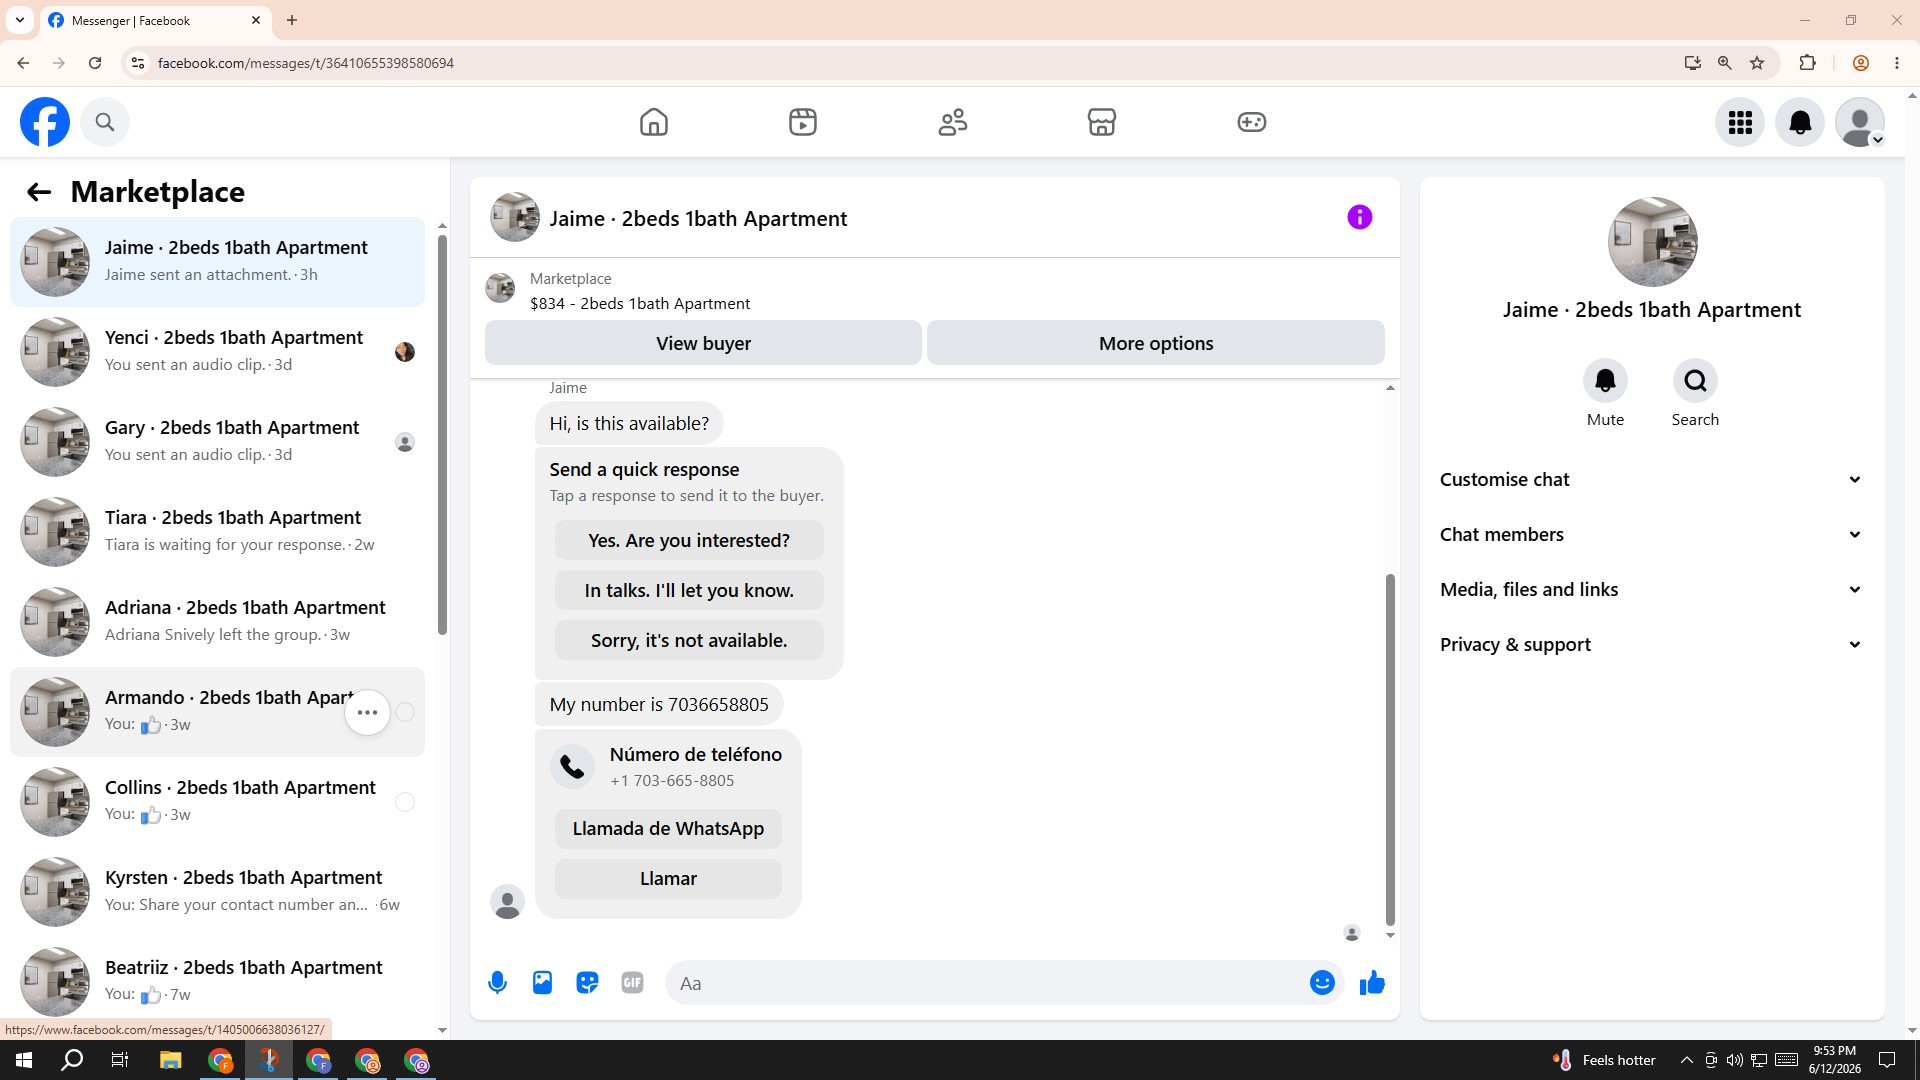The height and width of the screenshot is (1080, 1920).
Task: Open the Gary conversation
Action: (x=217, y=442)
